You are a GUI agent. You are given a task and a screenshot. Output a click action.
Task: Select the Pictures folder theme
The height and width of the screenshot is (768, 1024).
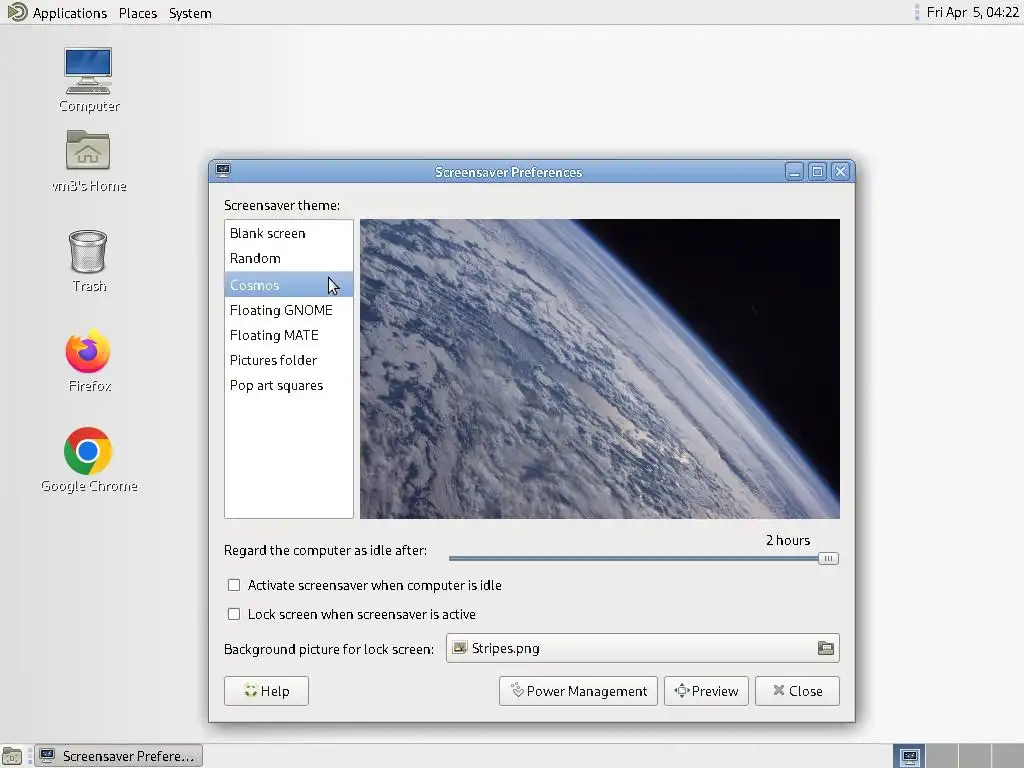point(289,360)
